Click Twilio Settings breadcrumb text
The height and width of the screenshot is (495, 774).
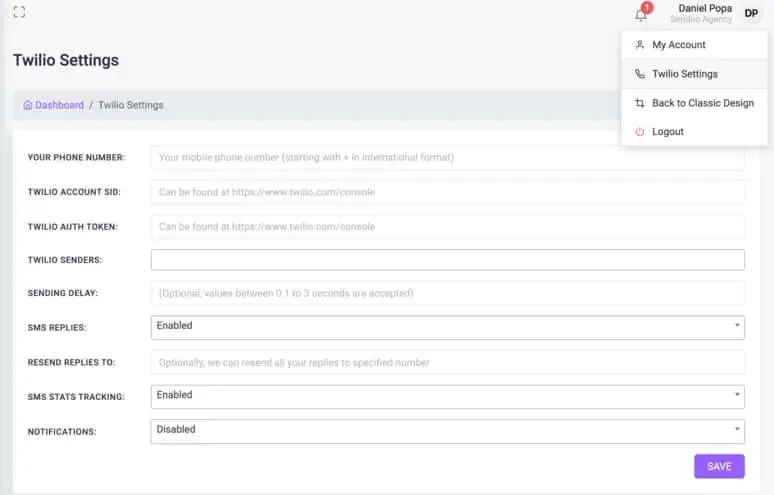(x=131, y=105)
